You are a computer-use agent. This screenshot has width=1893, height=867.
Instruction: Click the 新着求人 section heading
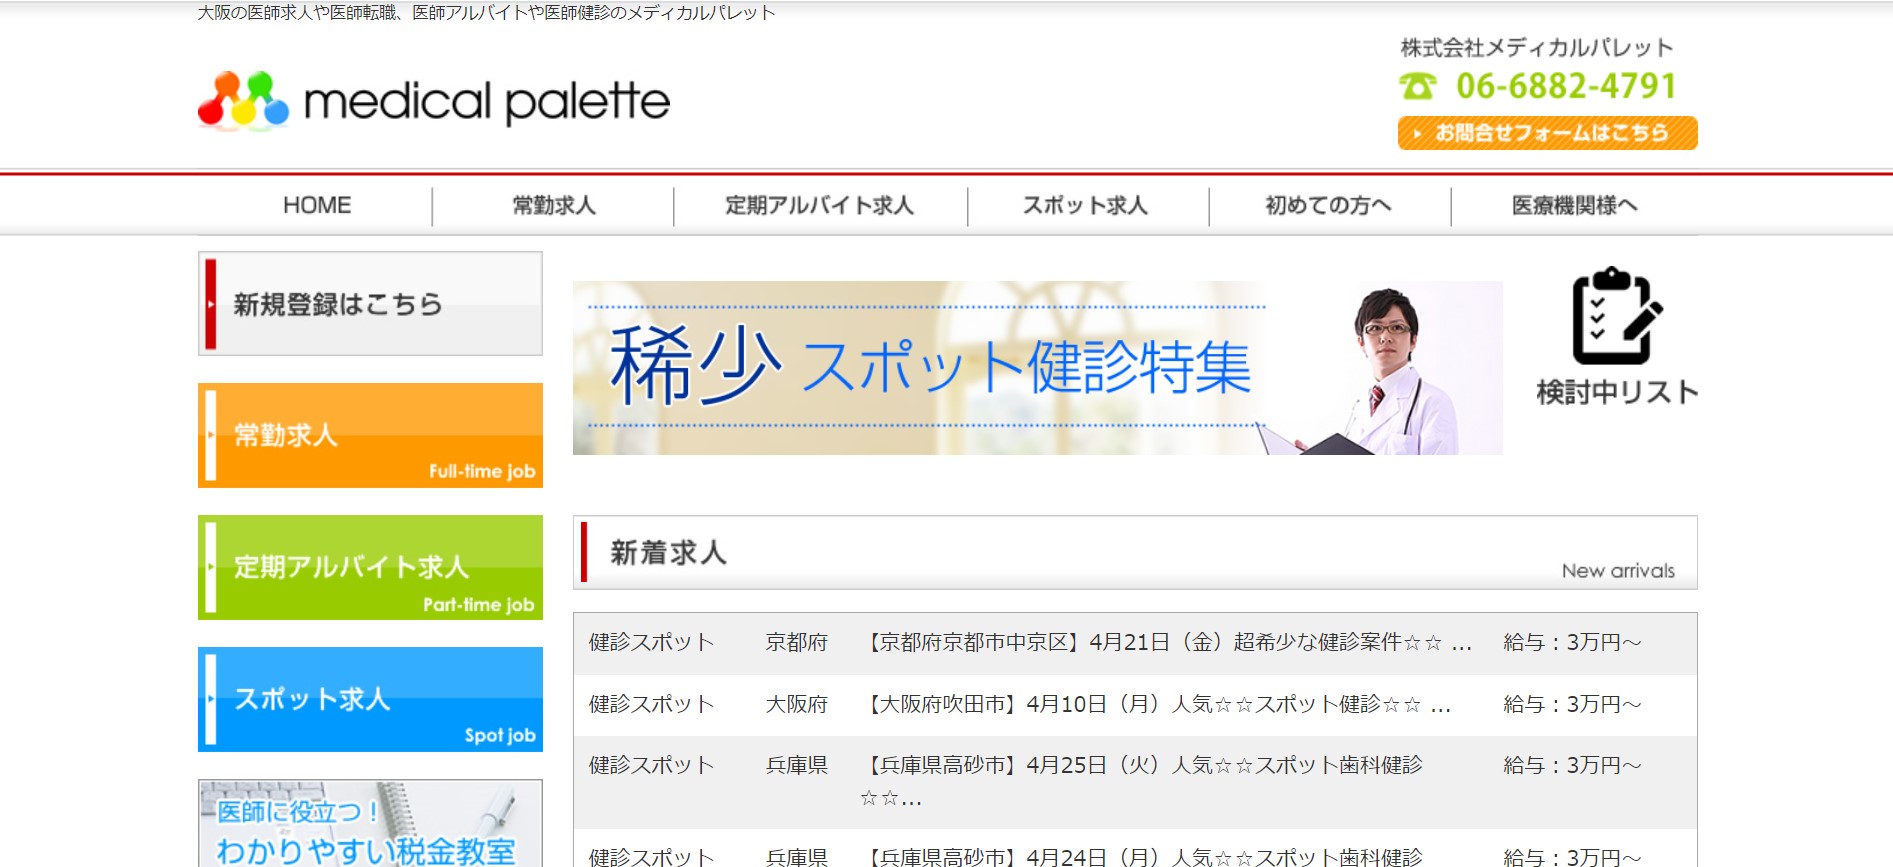(x=668, y=553)
